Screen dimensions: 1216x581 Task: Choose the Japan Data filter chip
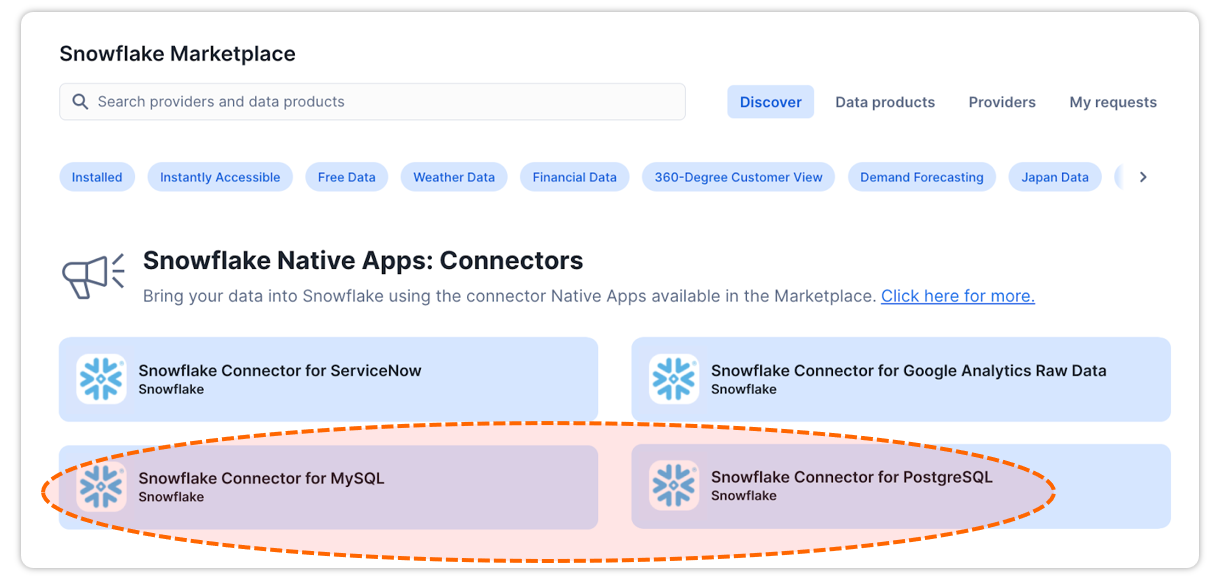pyautogui.click(x=1055, y=177)
